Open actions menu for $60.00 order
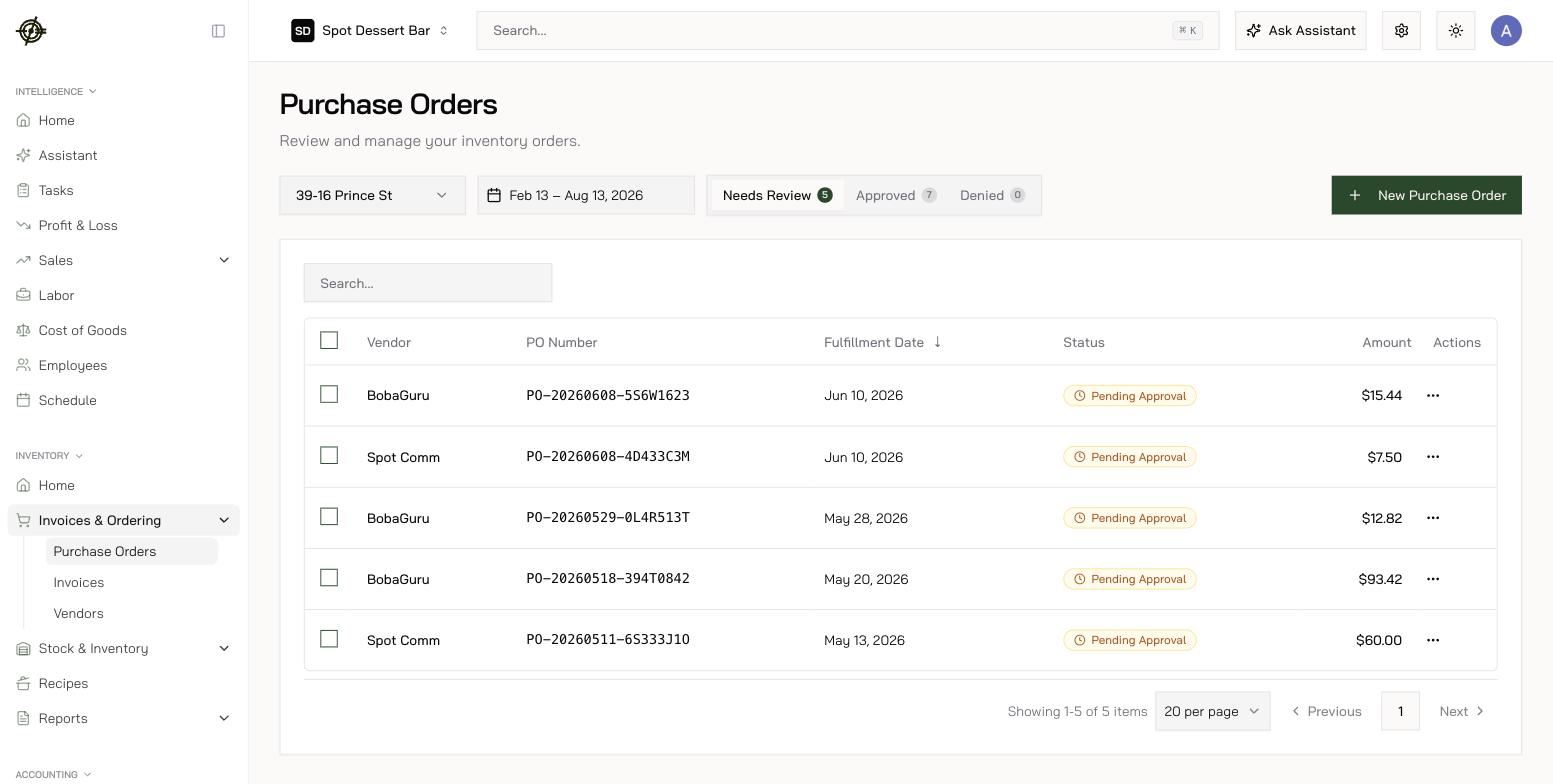Screen dimensions: 1553x784 (x=1433, y=639)
